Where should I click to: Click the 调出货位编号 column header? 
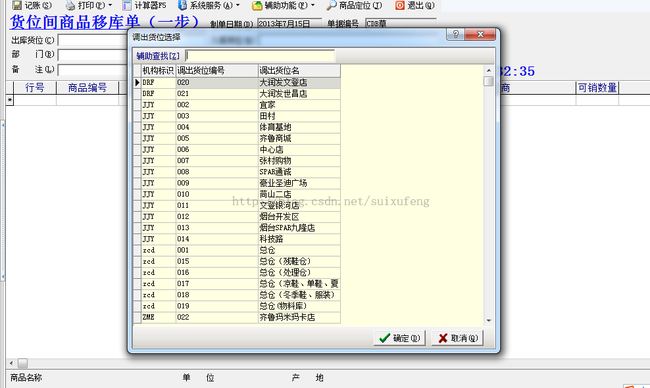click(217, 70)
